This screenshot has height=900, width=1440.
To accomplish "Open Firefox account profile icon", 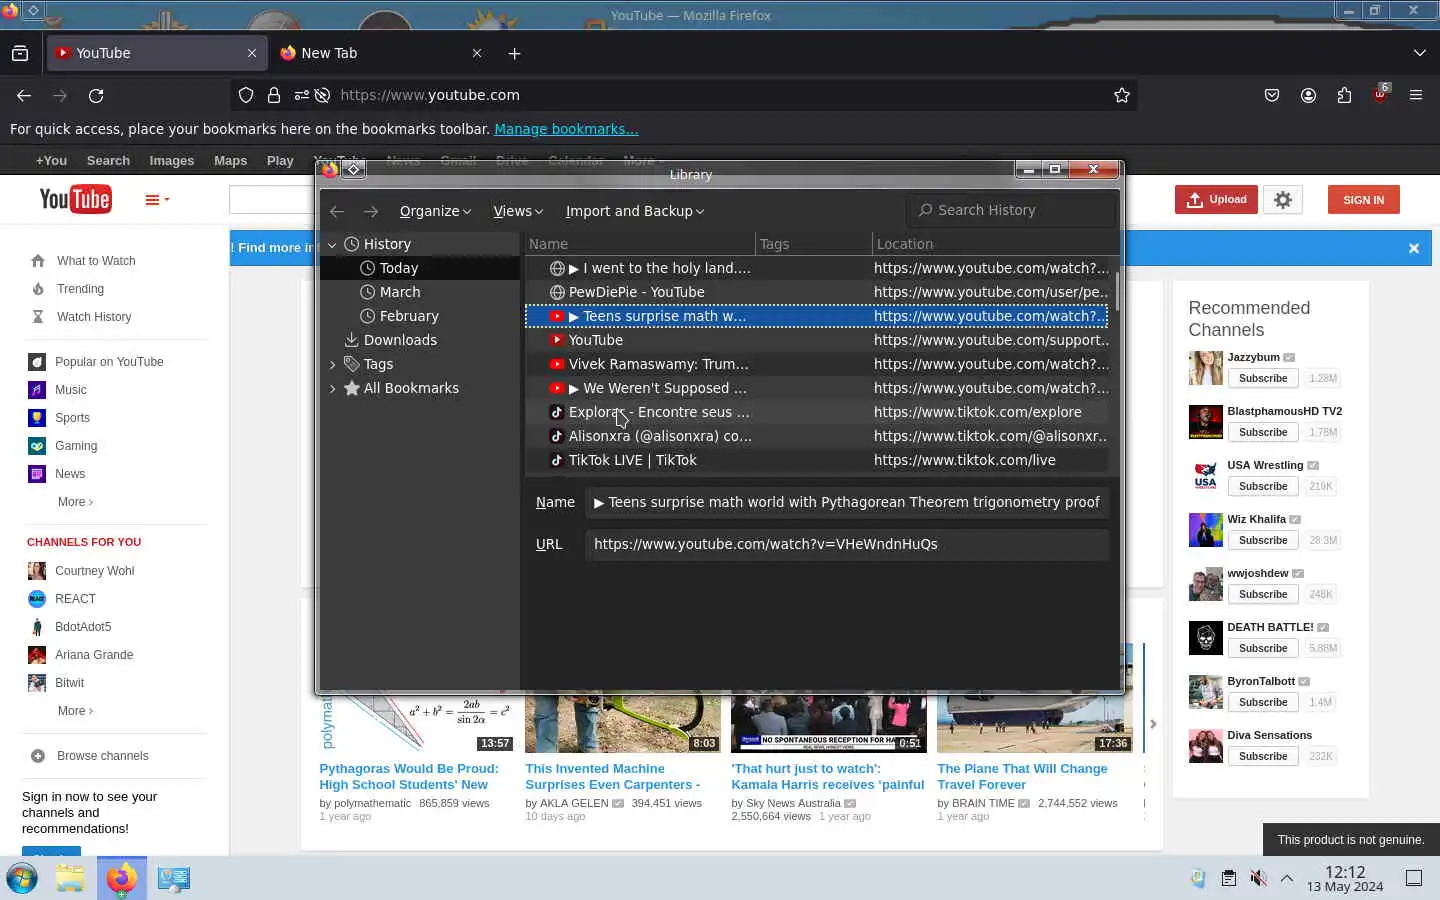I will point(1308,95).
